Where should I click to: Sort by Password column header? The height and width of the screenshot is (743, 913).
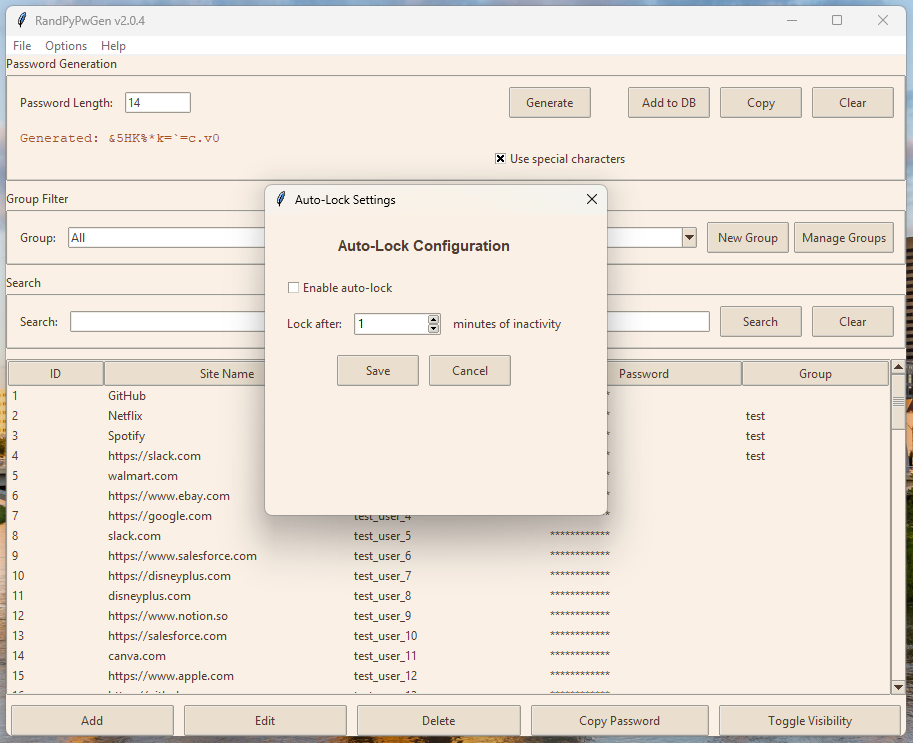tap(643, 374)
